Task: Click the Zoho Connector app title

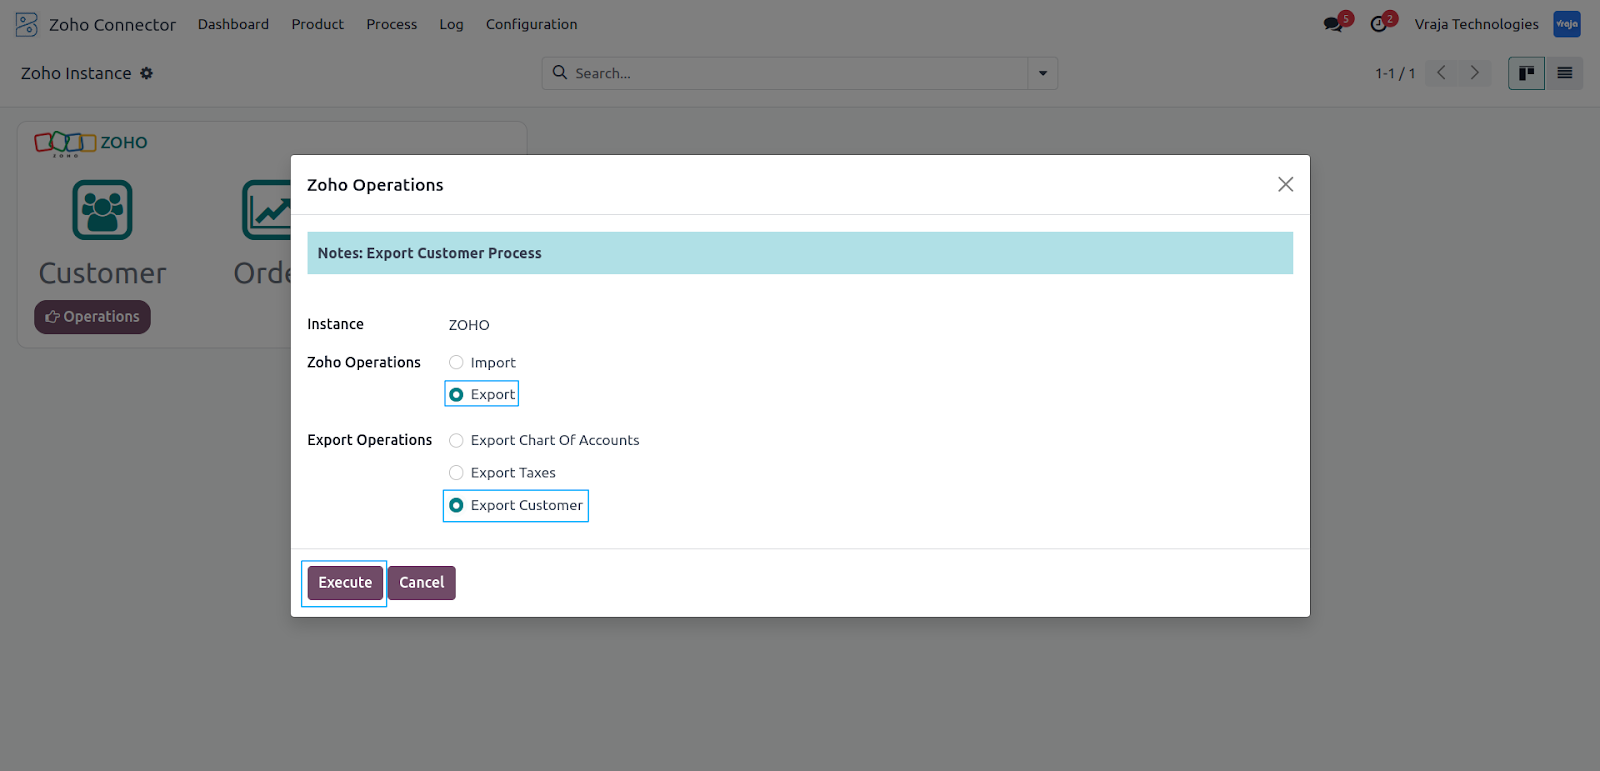Action: pyautogui.click(x=112, y=25)
